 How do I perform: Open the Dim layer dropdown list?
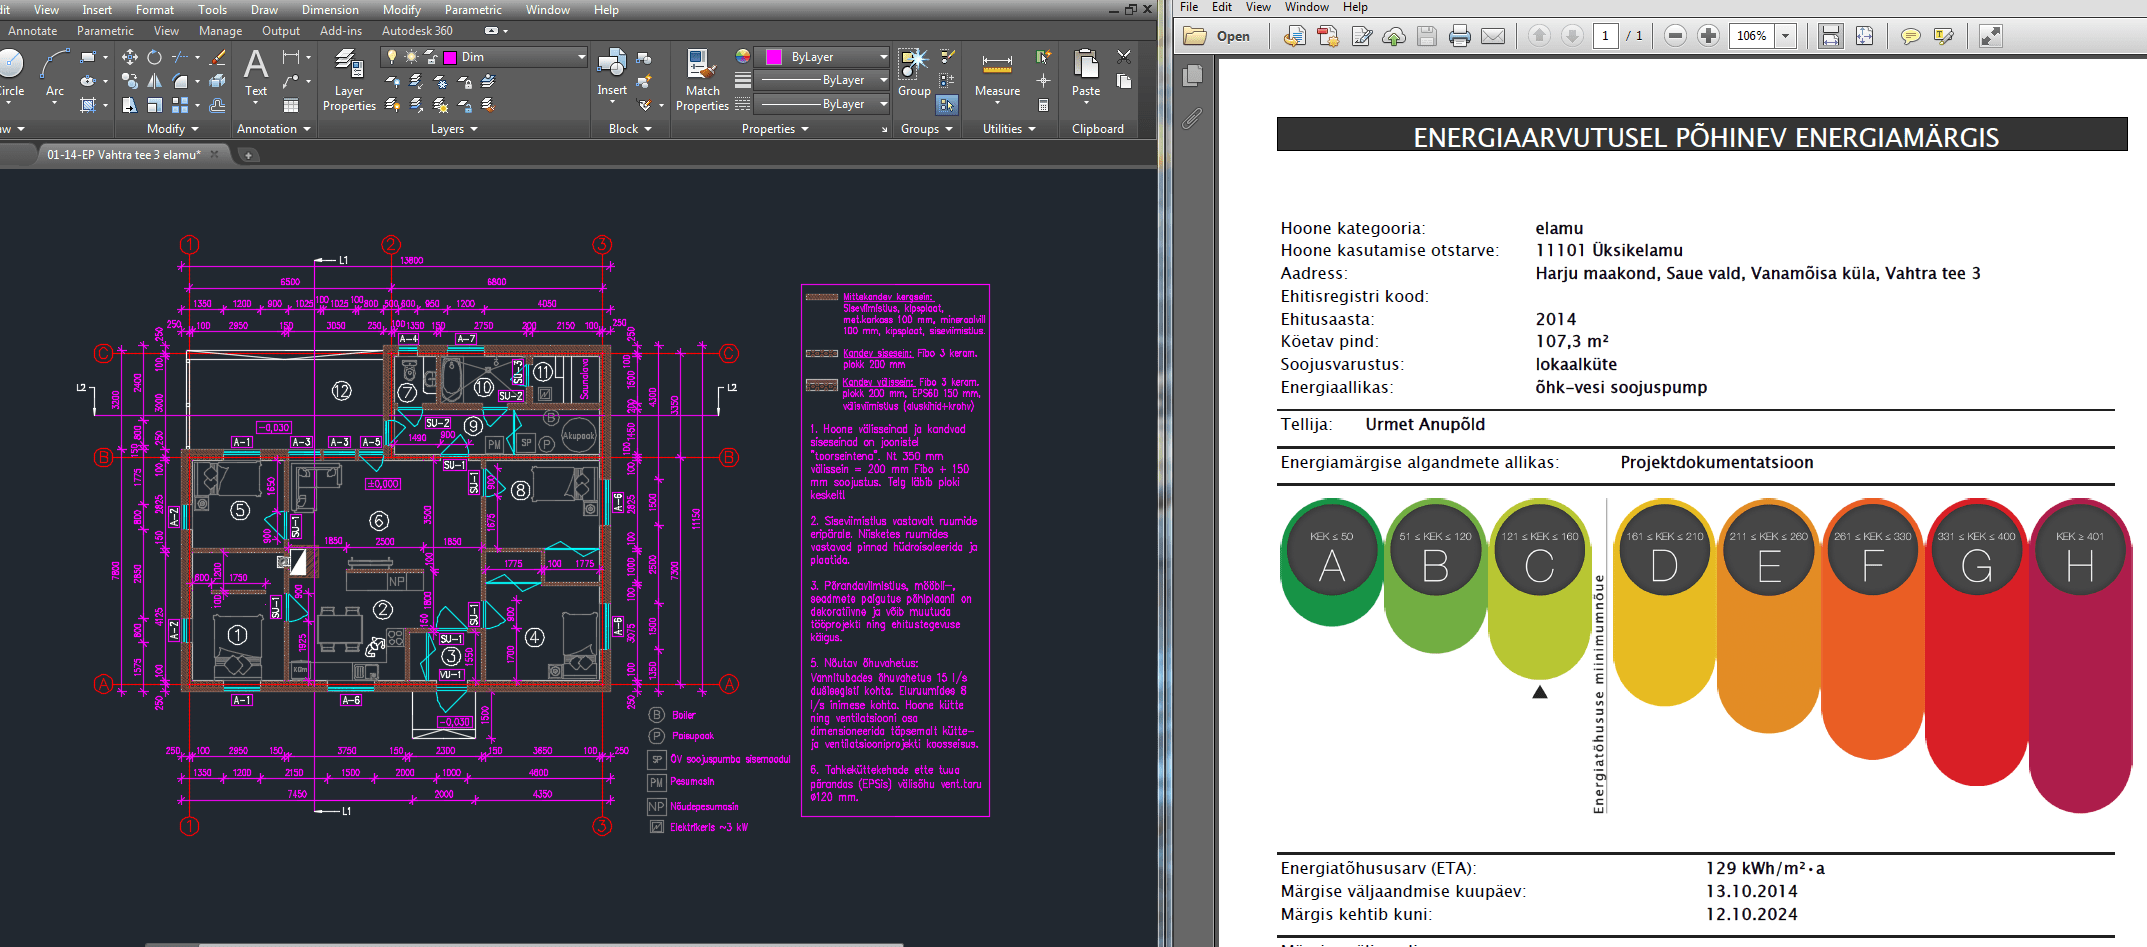point(581,57)
